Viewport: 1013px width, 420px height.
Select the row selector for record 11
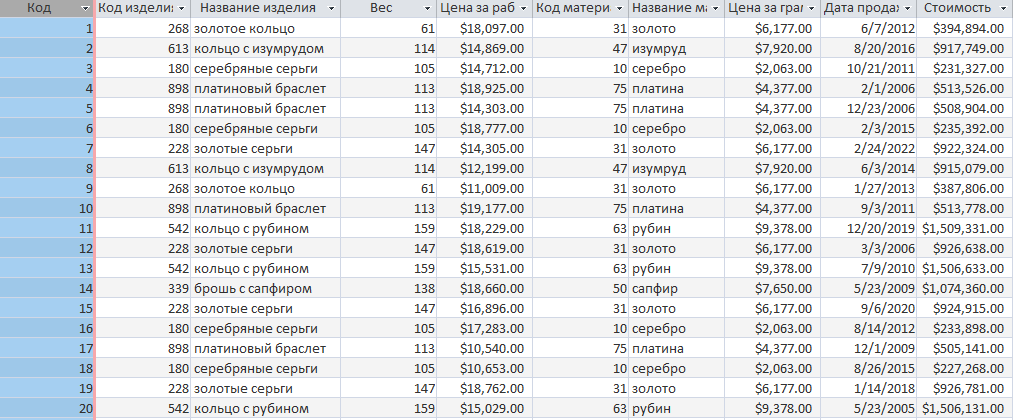pyautogui.click(x=47, y=228)
